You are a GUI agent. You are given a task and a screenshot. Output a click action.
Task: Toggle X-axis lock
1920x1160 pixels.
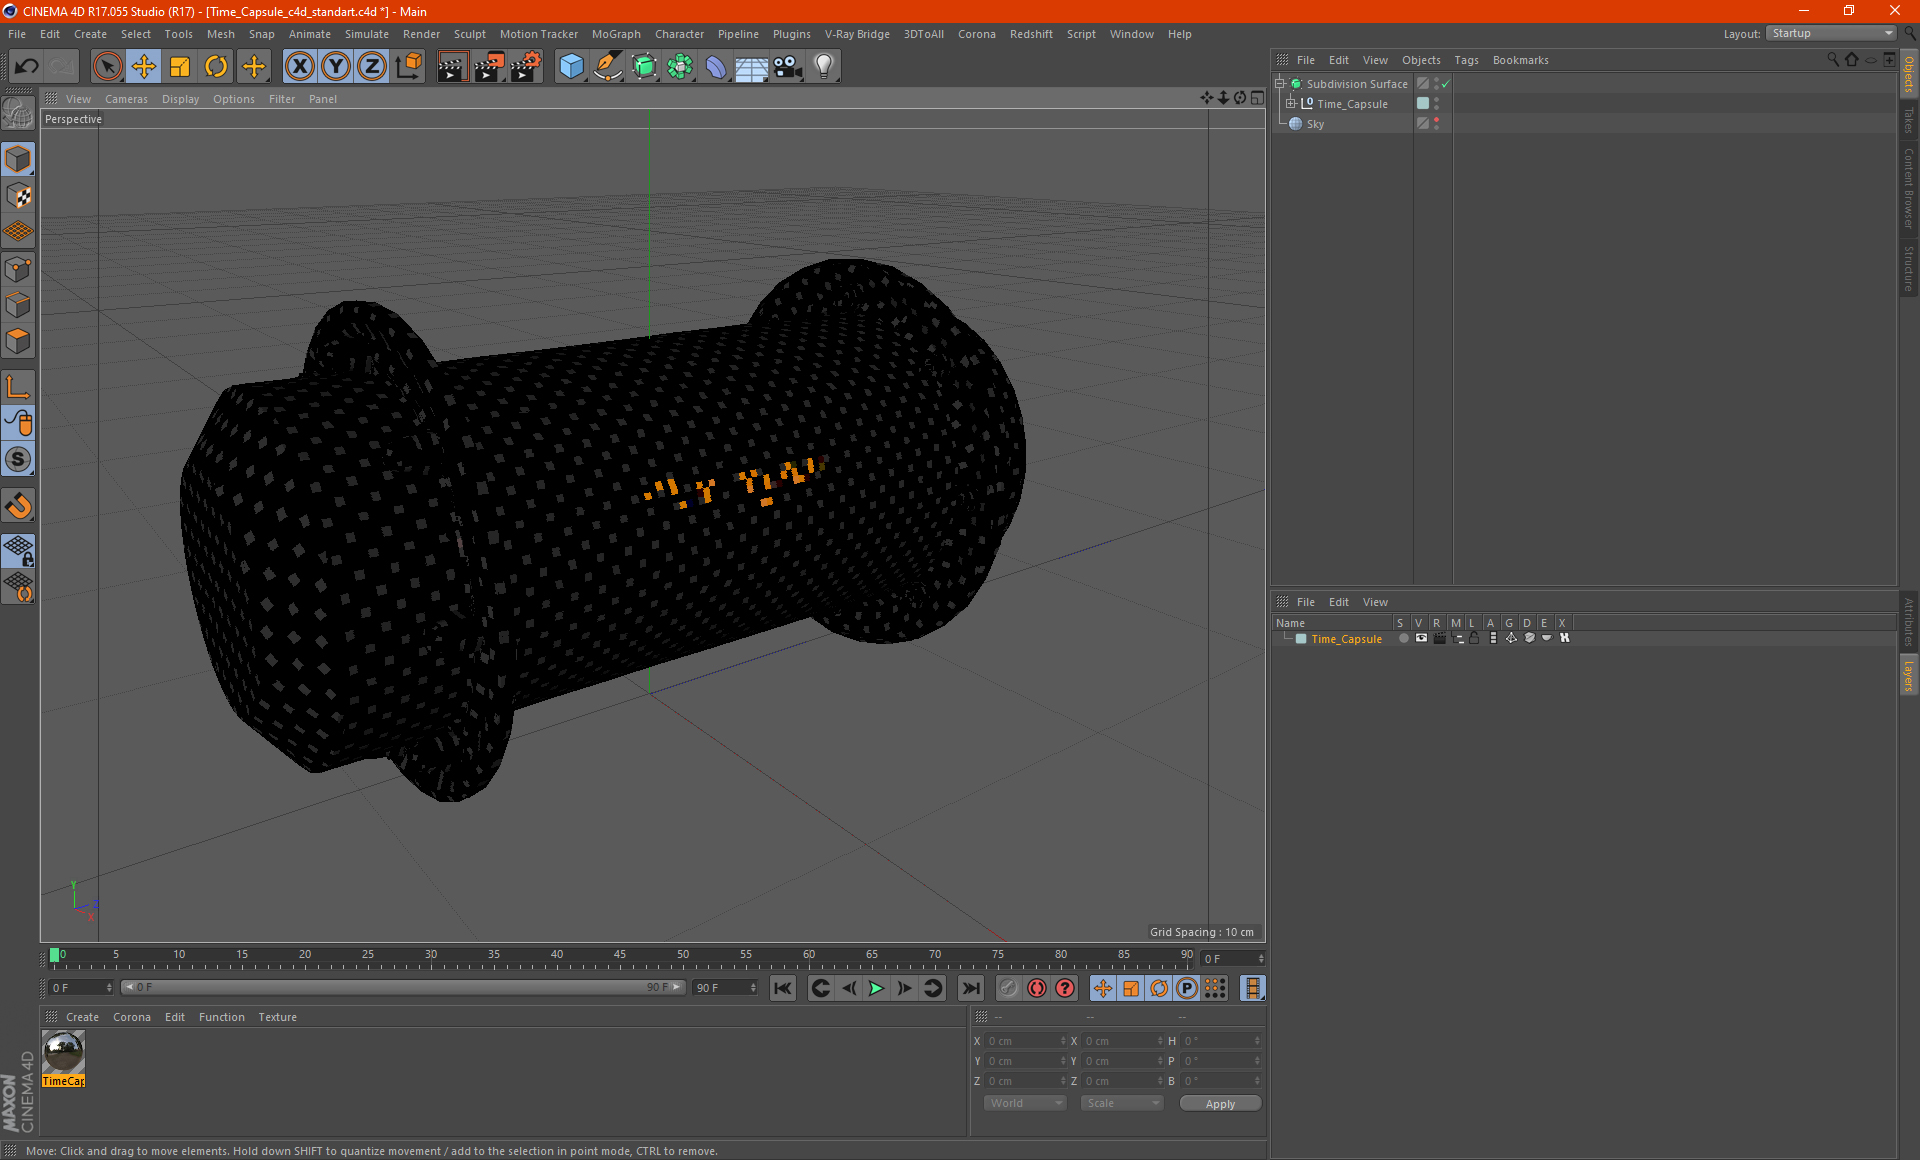coord(299,67)
